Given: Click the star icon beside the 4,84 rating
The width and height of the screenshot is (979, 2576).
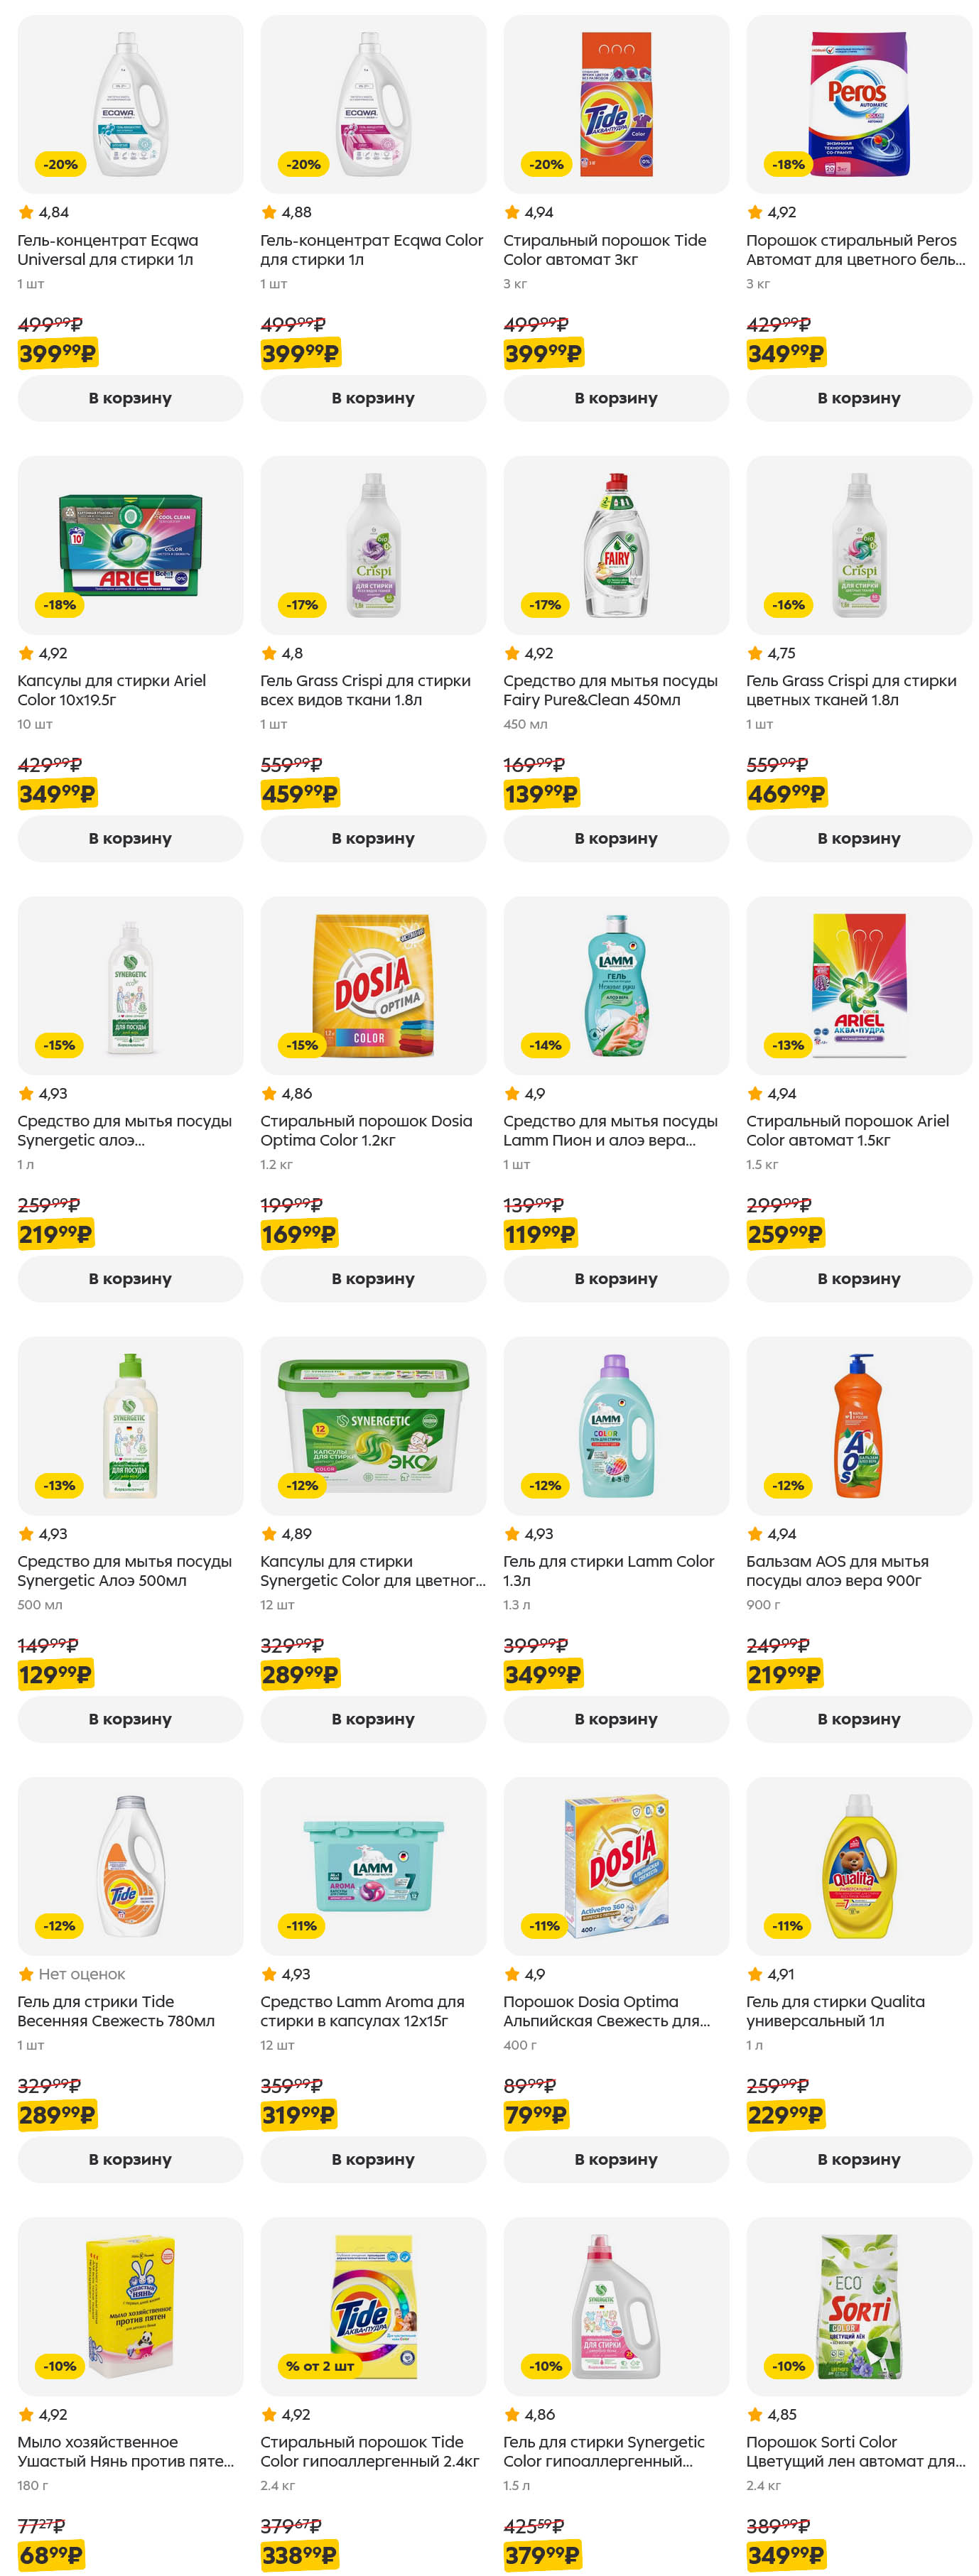Looking at the screenshot, I should [26, 212].
